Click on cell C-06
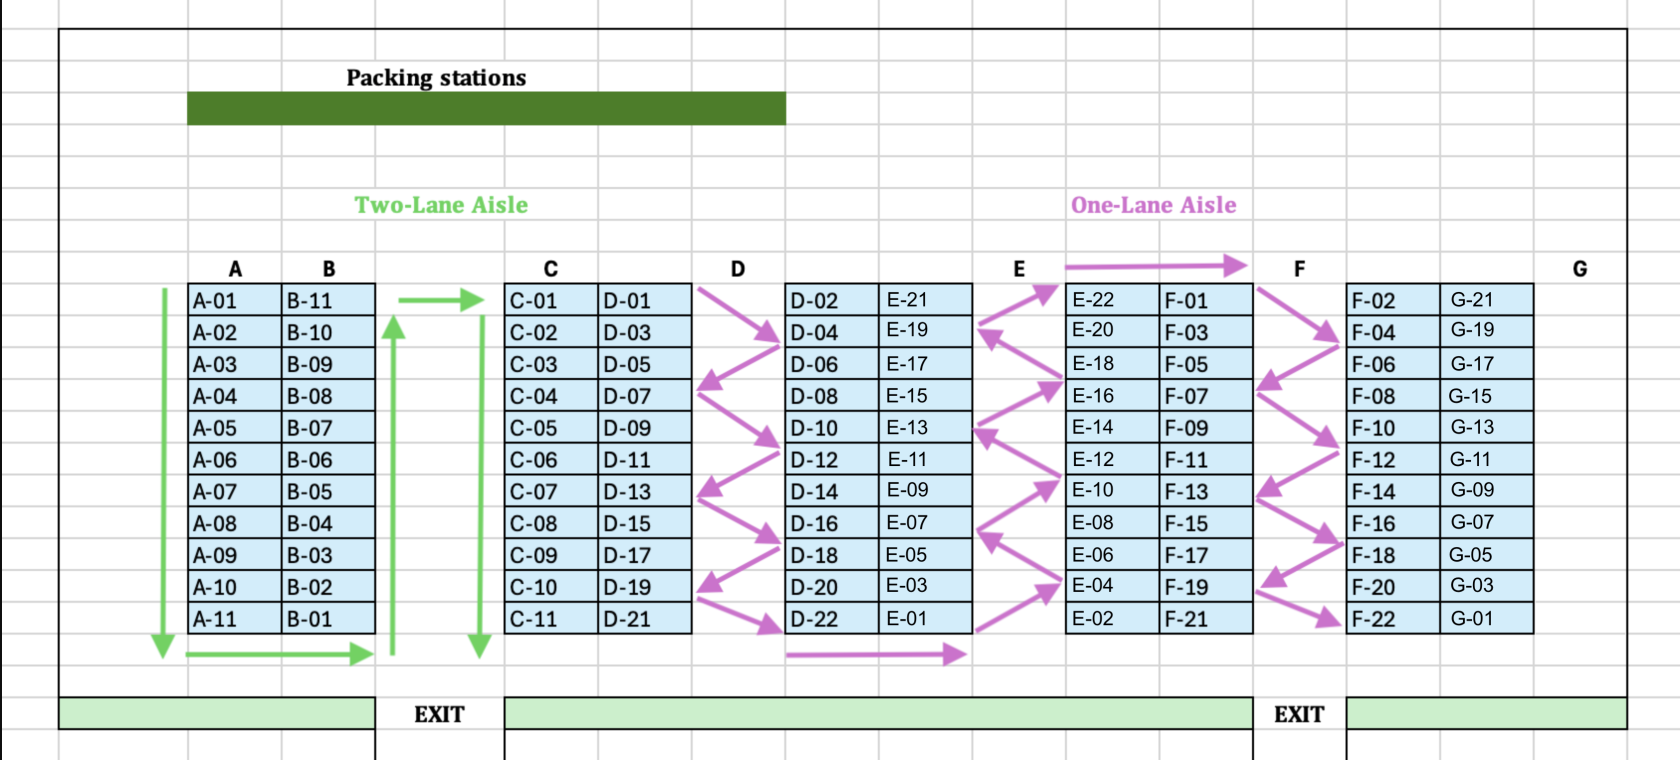This screenshot has height=760, width=1680. click(550, 460)
